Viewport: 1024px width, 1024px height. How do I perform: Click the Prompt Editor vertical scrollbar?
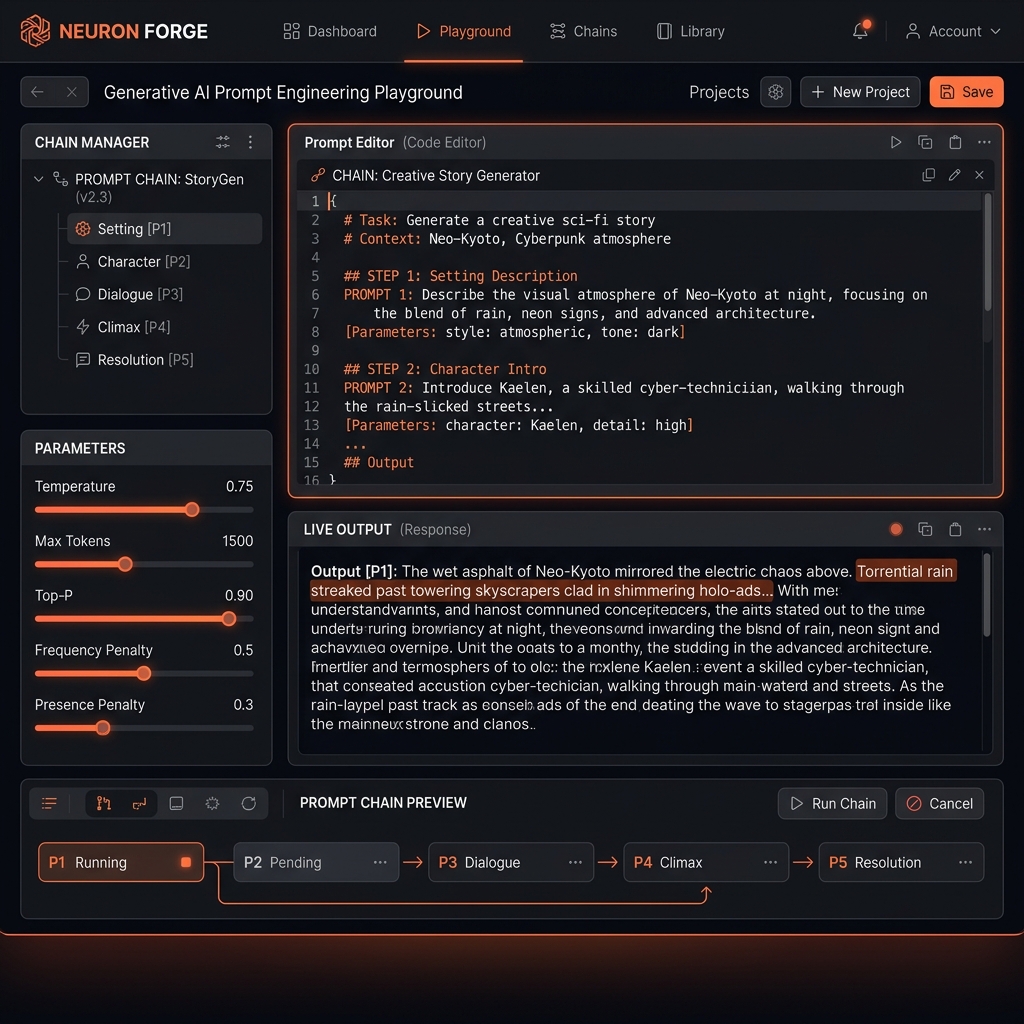(x=987, y=252)
